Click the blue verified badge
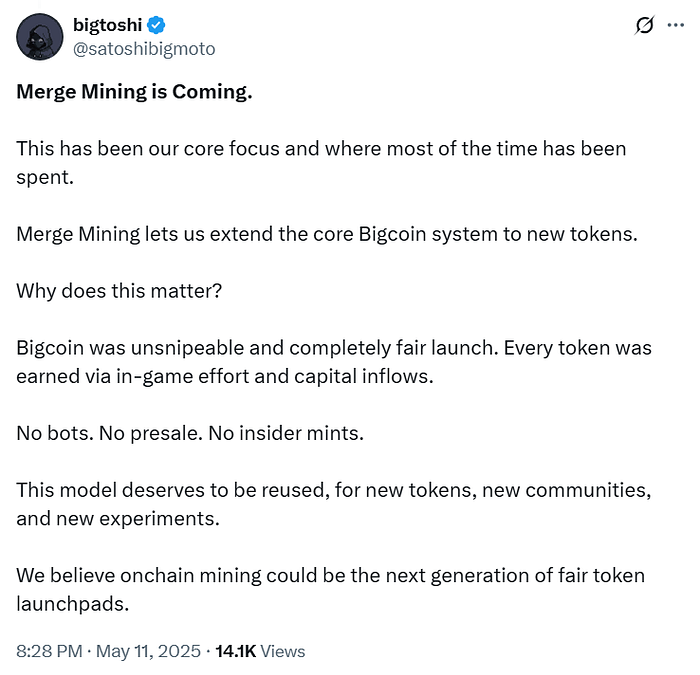This screenshot has width=700, height=675. [156, 25]
